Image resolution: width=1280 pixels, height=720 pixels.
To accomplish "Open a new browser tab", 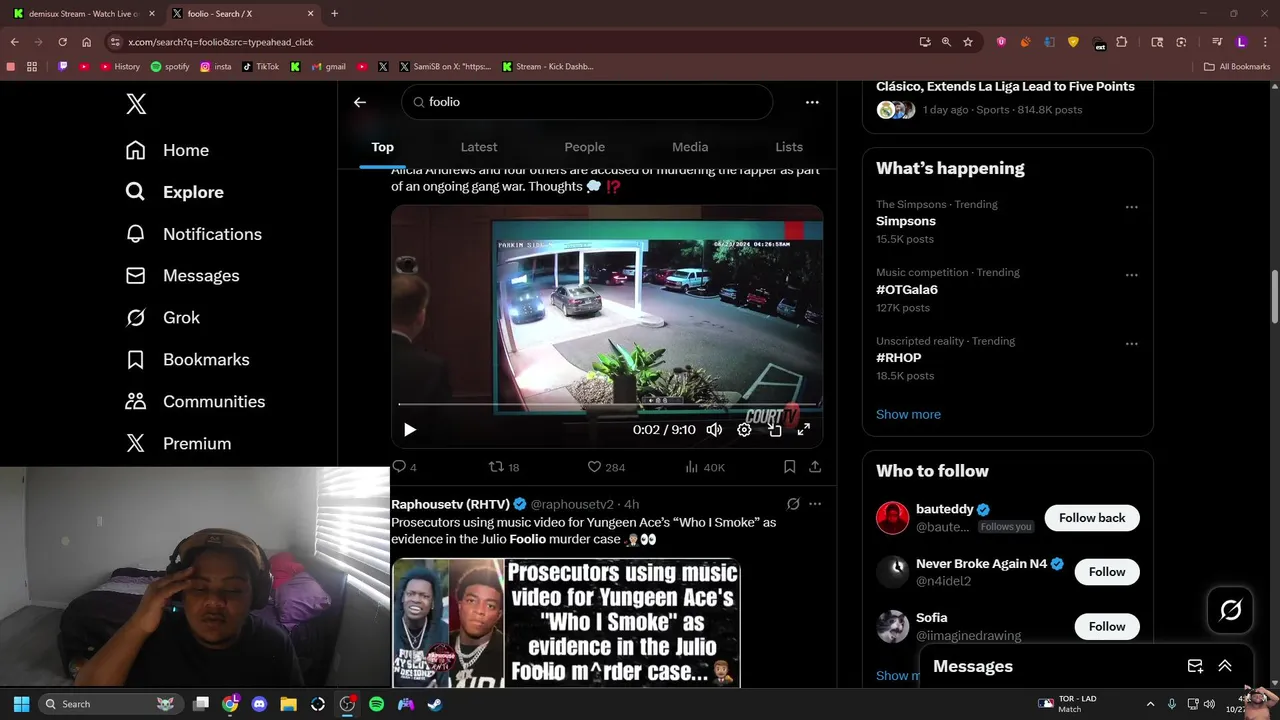I will tap(335, 14).
